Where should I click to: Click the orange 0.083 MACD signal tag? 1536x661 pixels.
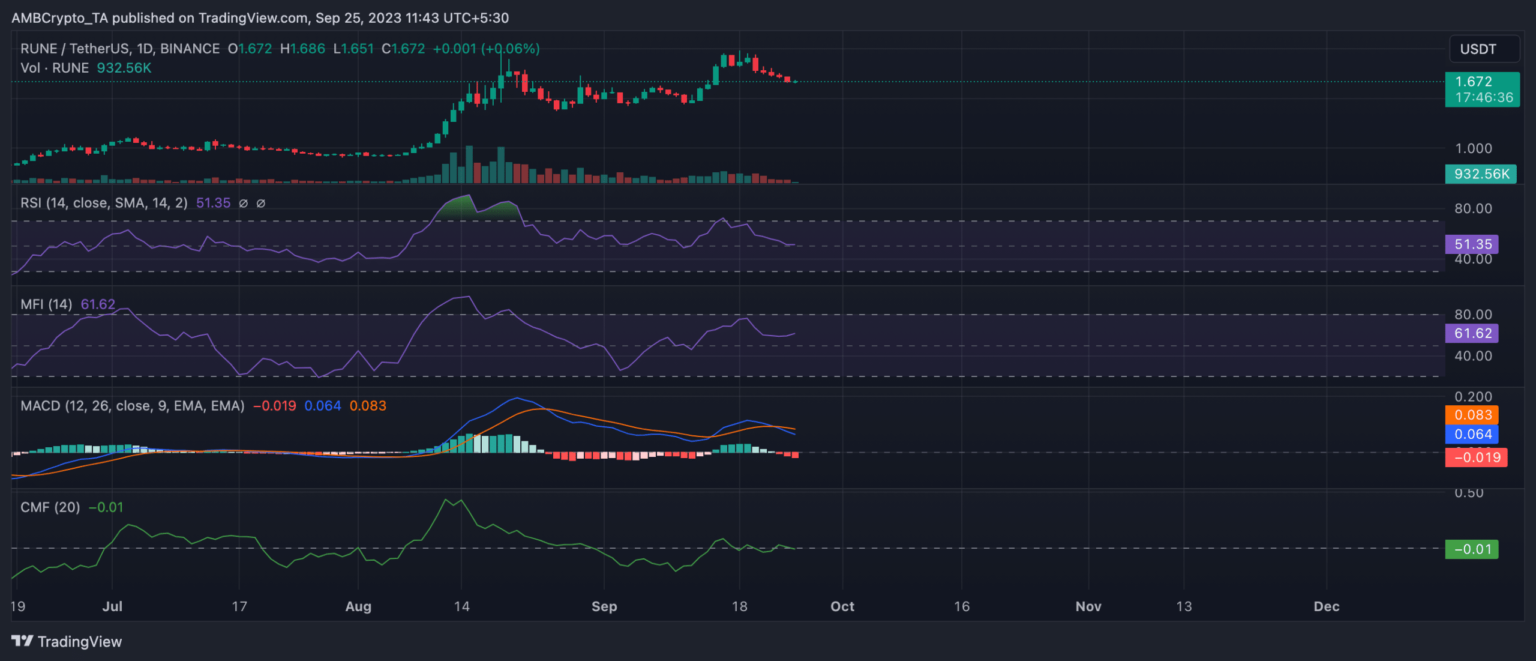(x=1471, y=414)
